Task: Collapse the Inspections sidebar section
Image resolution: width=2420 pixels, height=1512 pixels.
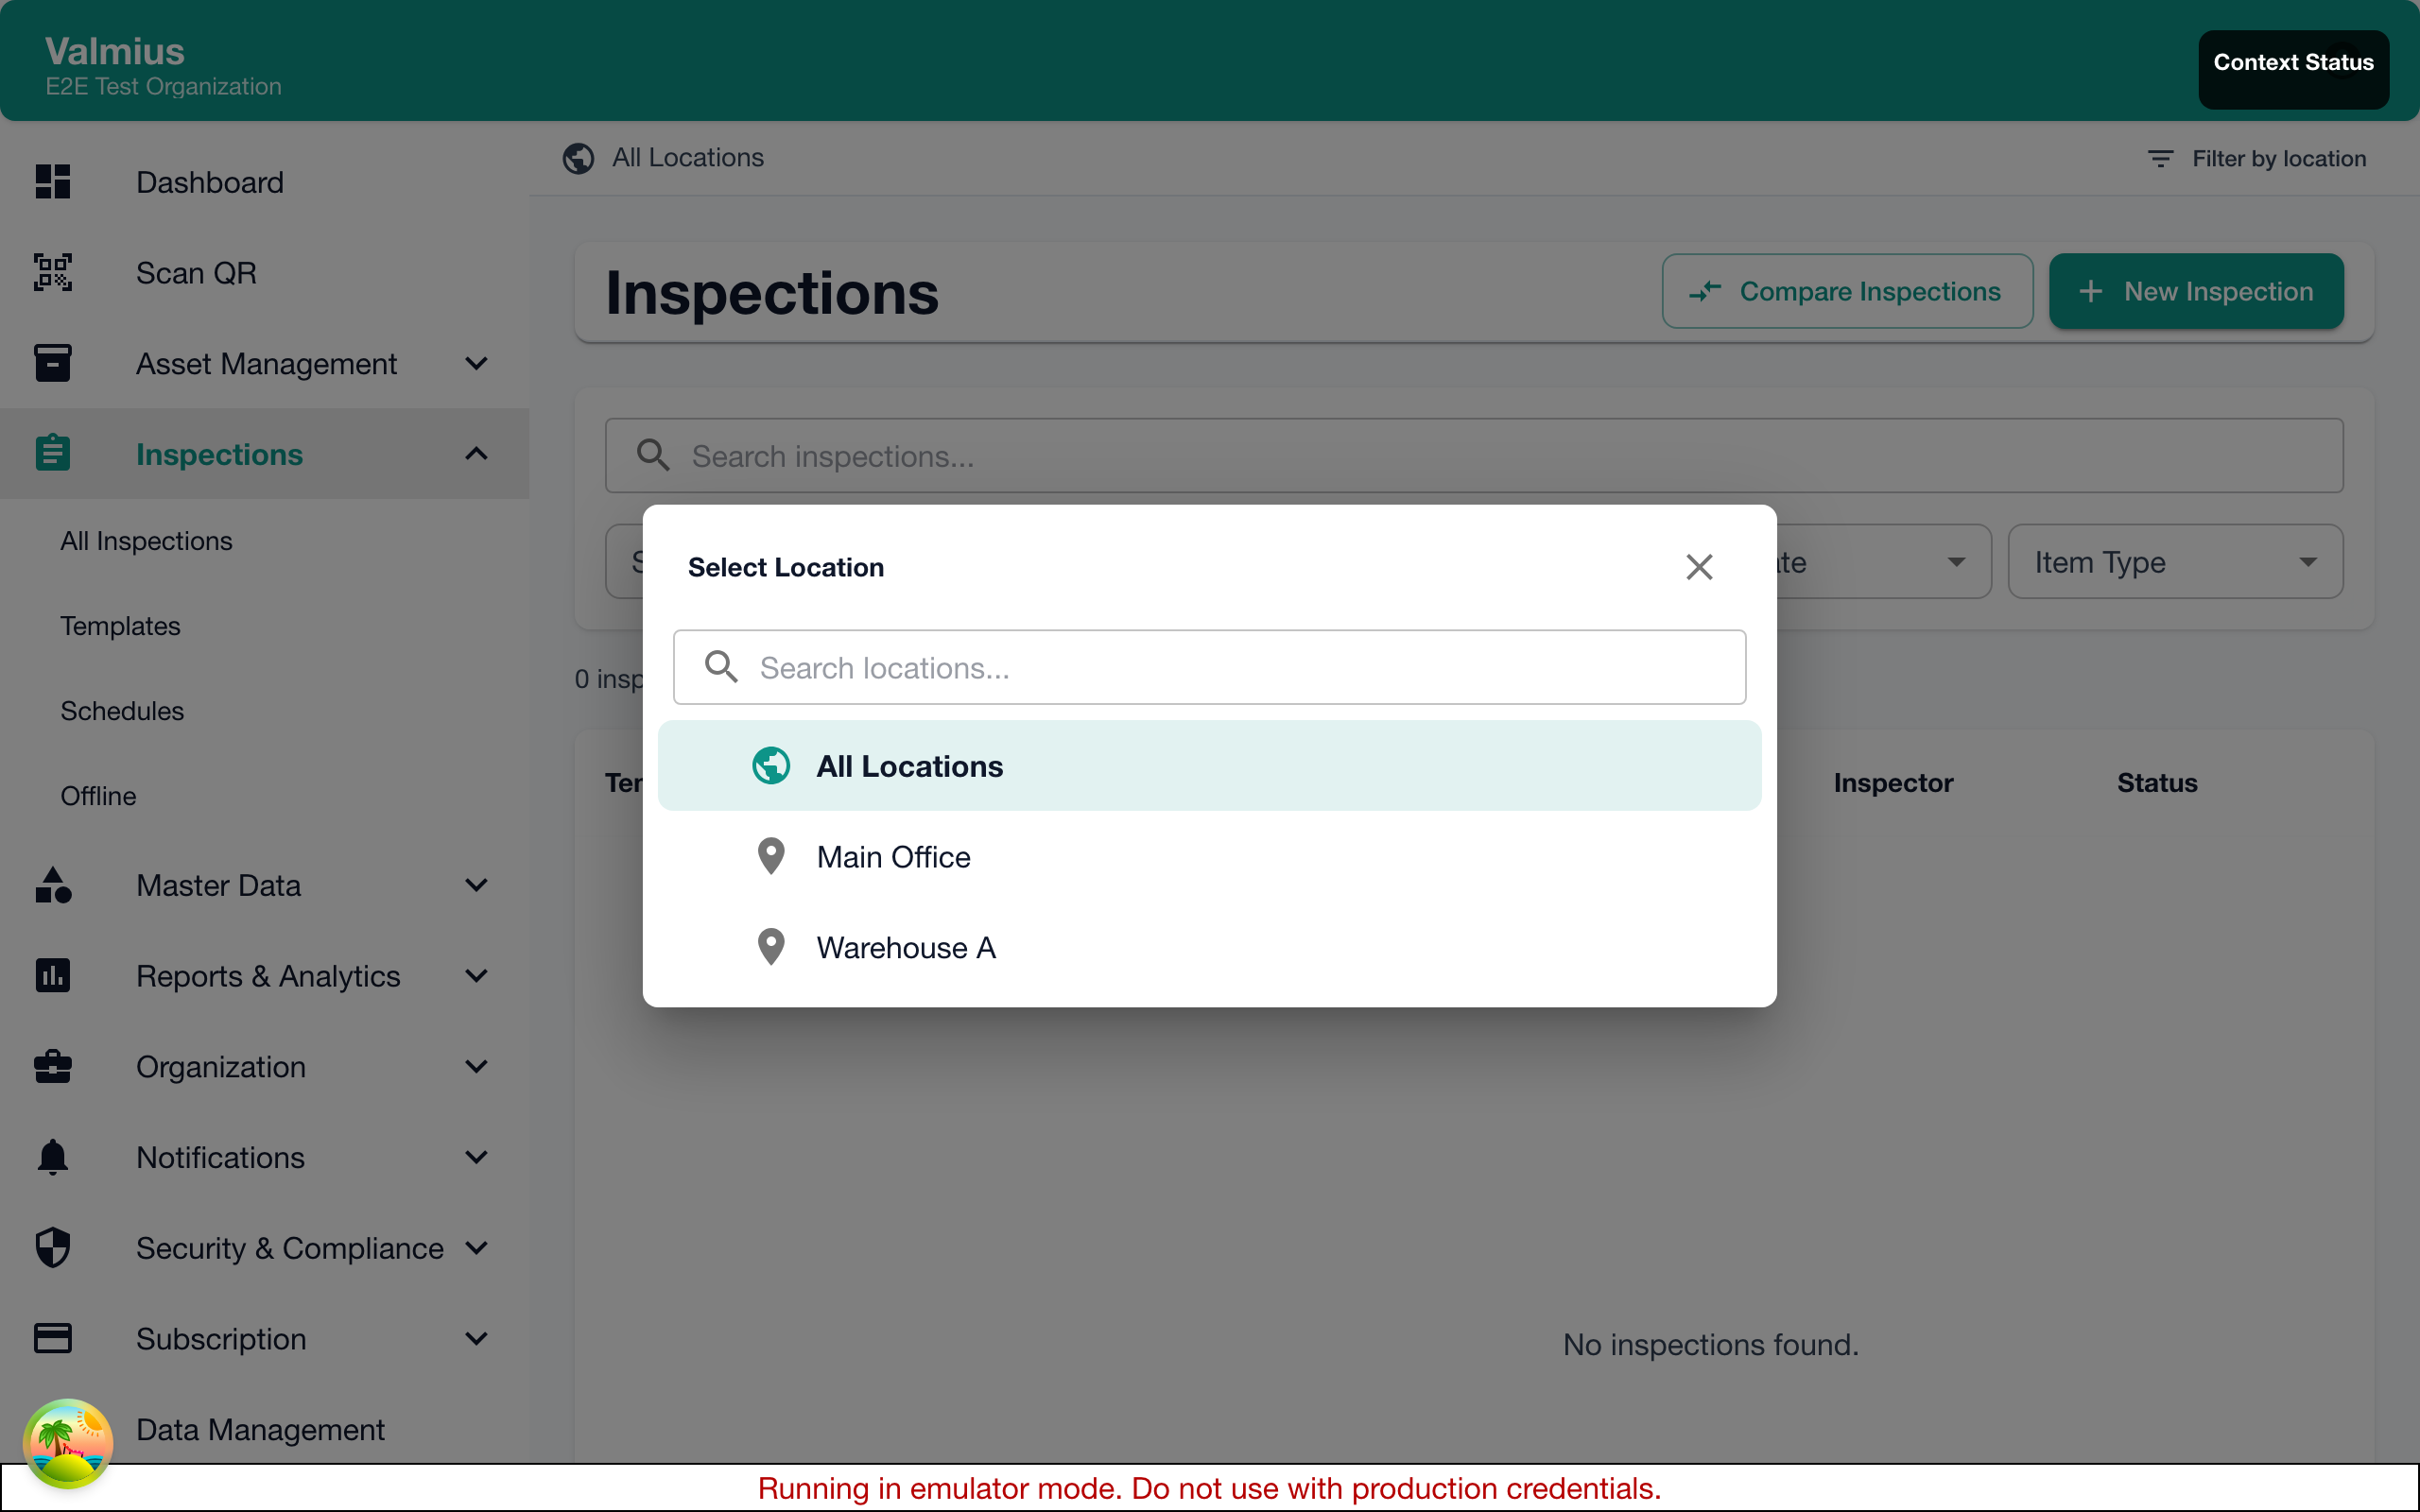Action: 476,453
